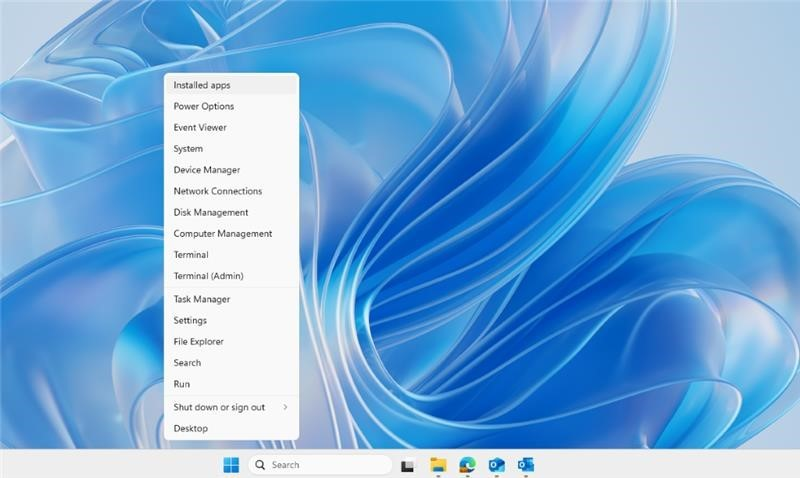Open the new Outlook taskbar icon

coord(496,465)
